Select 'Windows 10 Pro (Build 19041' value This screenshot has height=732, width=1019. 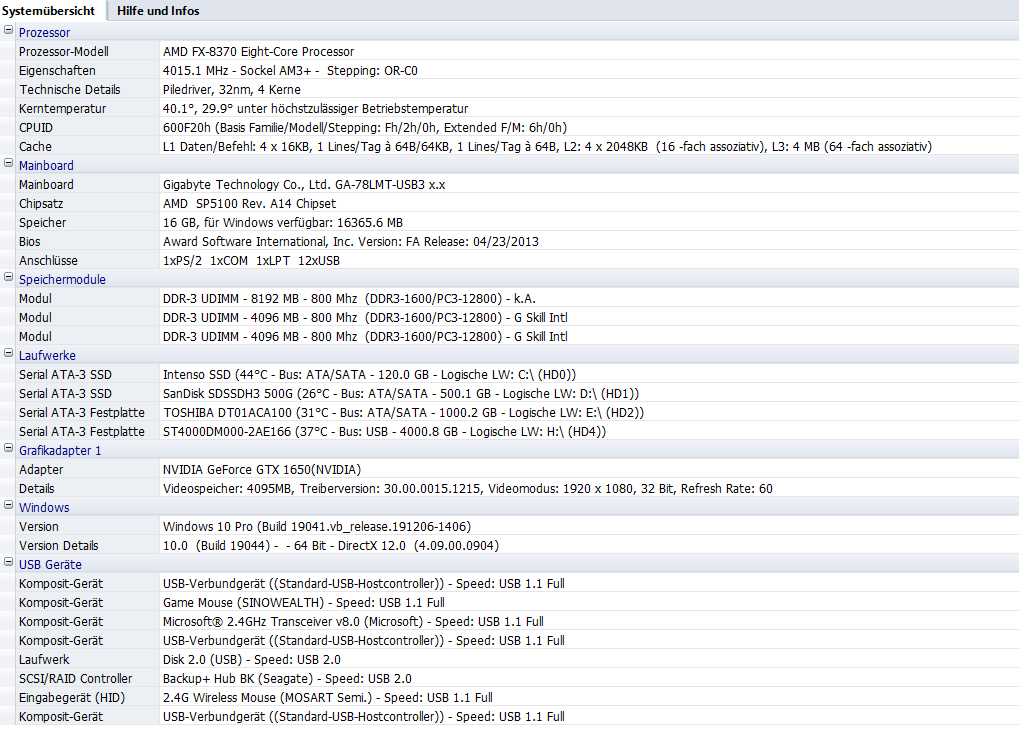coord(317,527)
